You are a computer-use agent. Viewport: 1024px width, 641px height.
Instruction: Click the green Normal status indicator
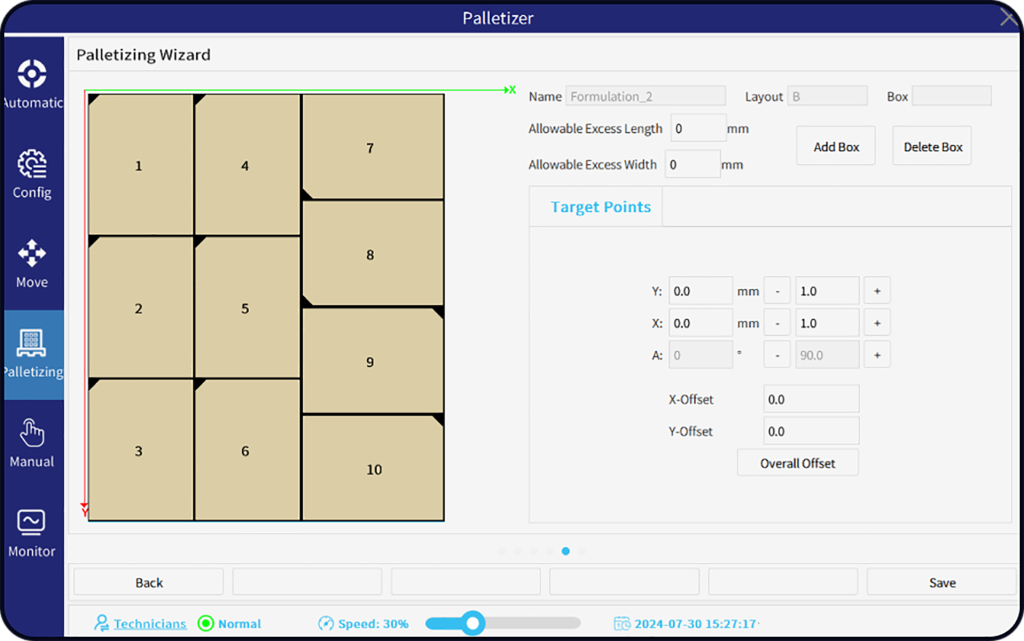click(x=206, y=623)
